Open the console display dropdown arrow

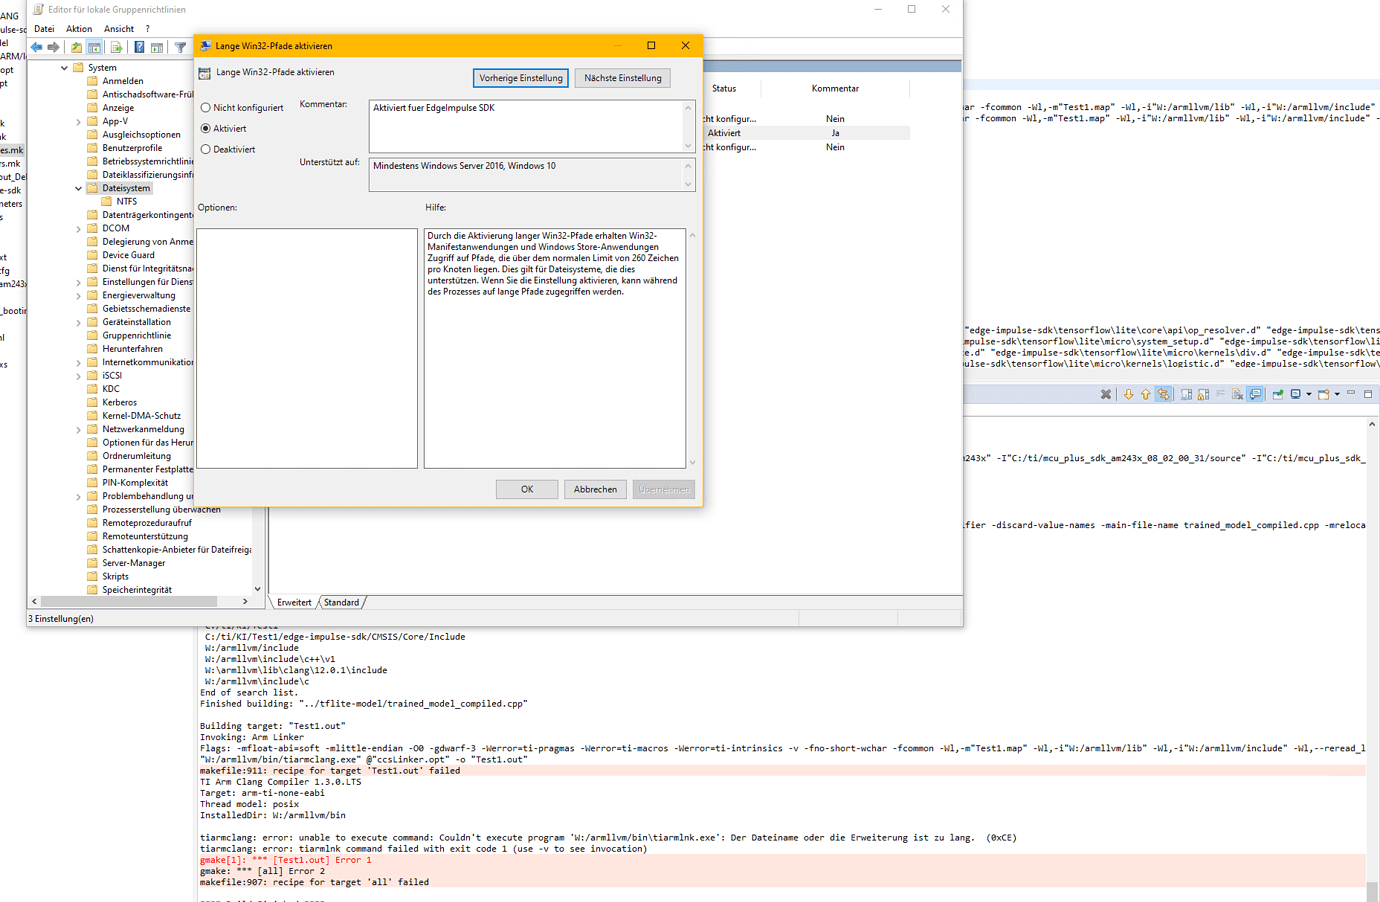[x=1308, y=394]
